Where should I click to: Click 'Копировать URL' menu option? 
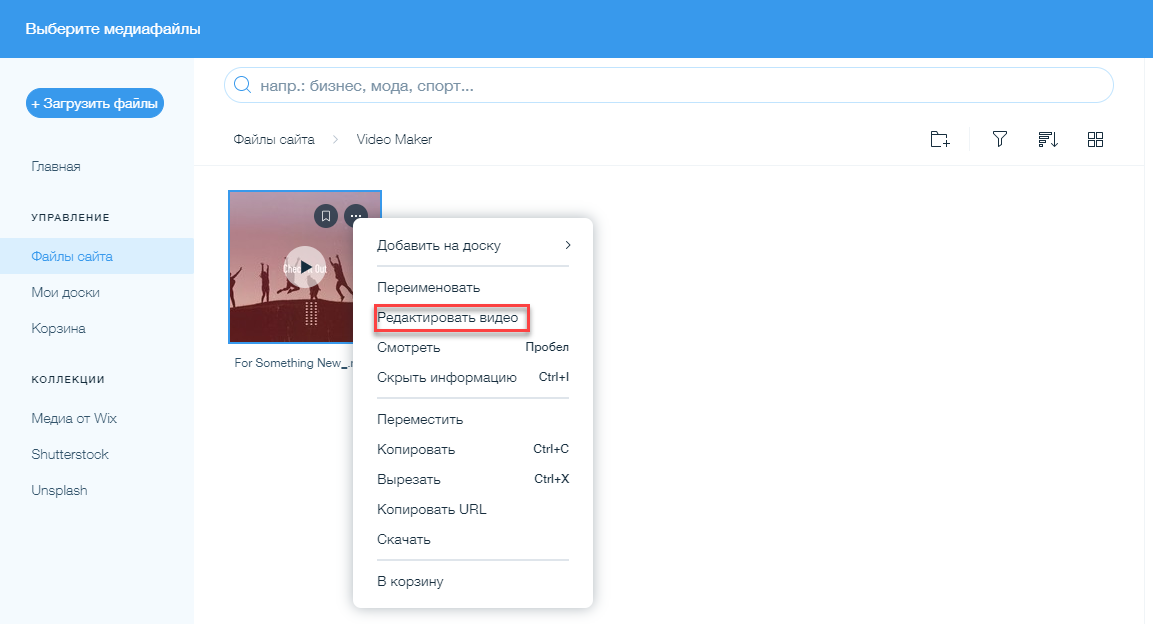[431, 509]
